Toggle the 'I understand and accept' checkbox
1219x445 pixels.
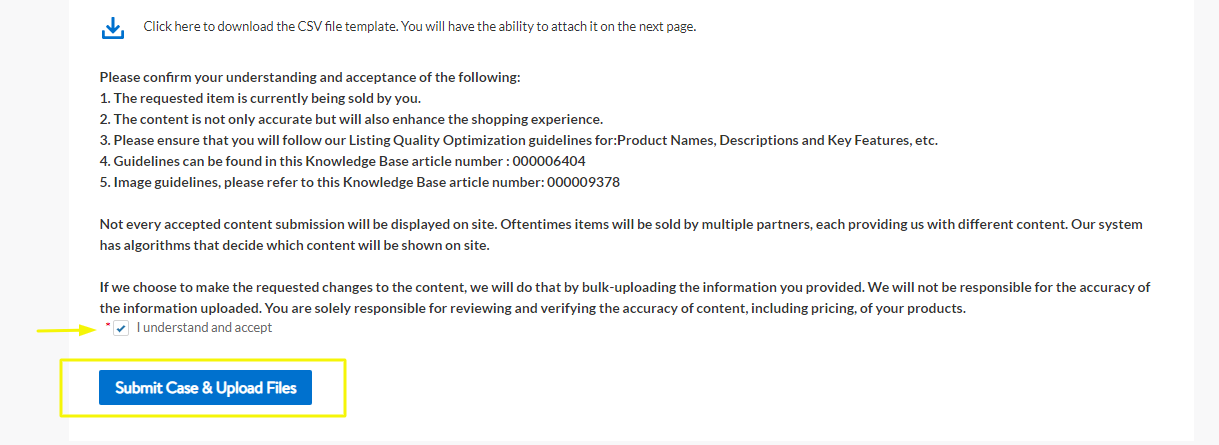pyautogui.click(x=121, y=328)
